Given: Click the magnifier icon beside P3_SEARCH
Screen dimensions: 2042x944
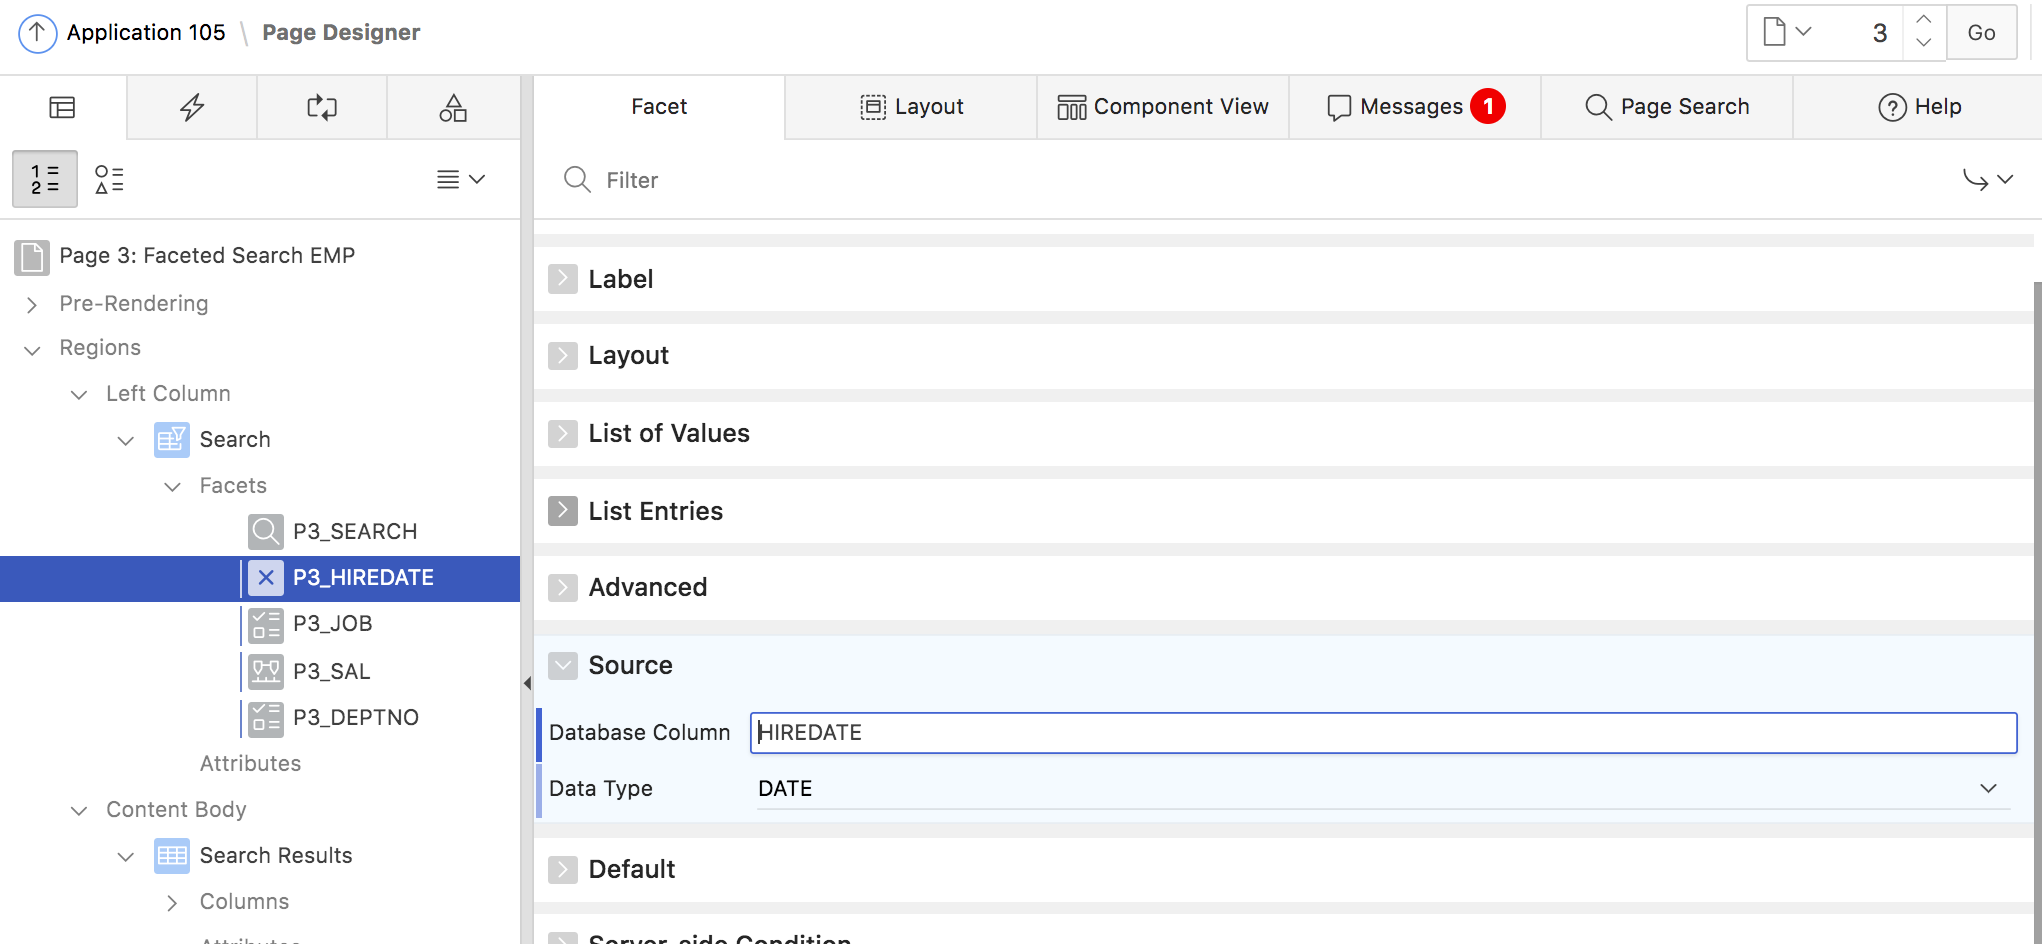Looking at the screenshot, I should [x=264, y=531].
